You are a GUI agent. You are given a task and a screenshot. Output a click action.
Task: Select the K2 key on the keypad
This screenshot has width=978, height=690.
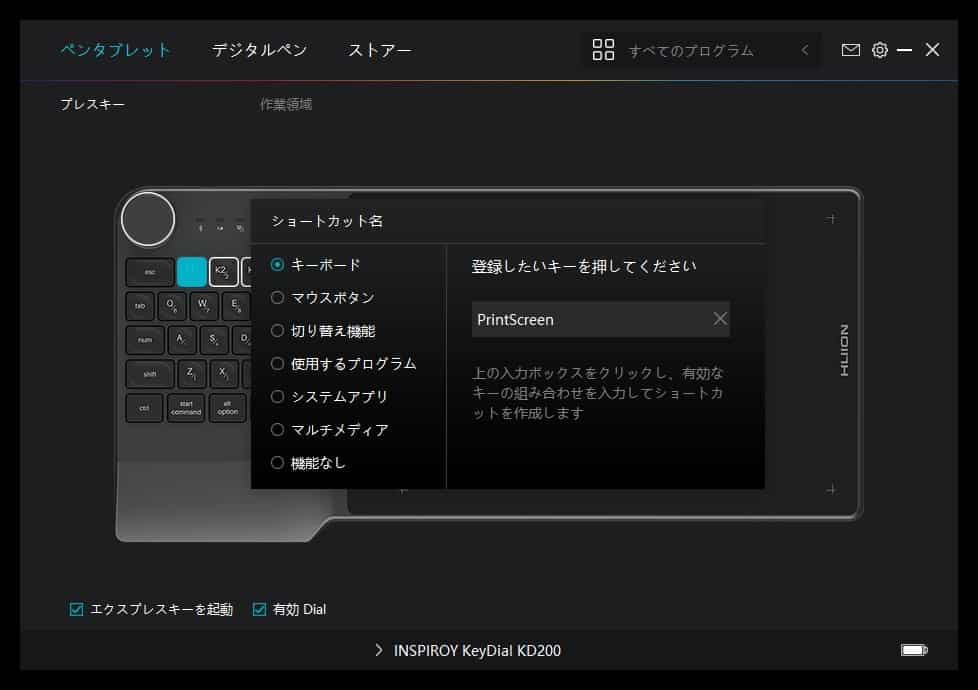click(223, 271)
